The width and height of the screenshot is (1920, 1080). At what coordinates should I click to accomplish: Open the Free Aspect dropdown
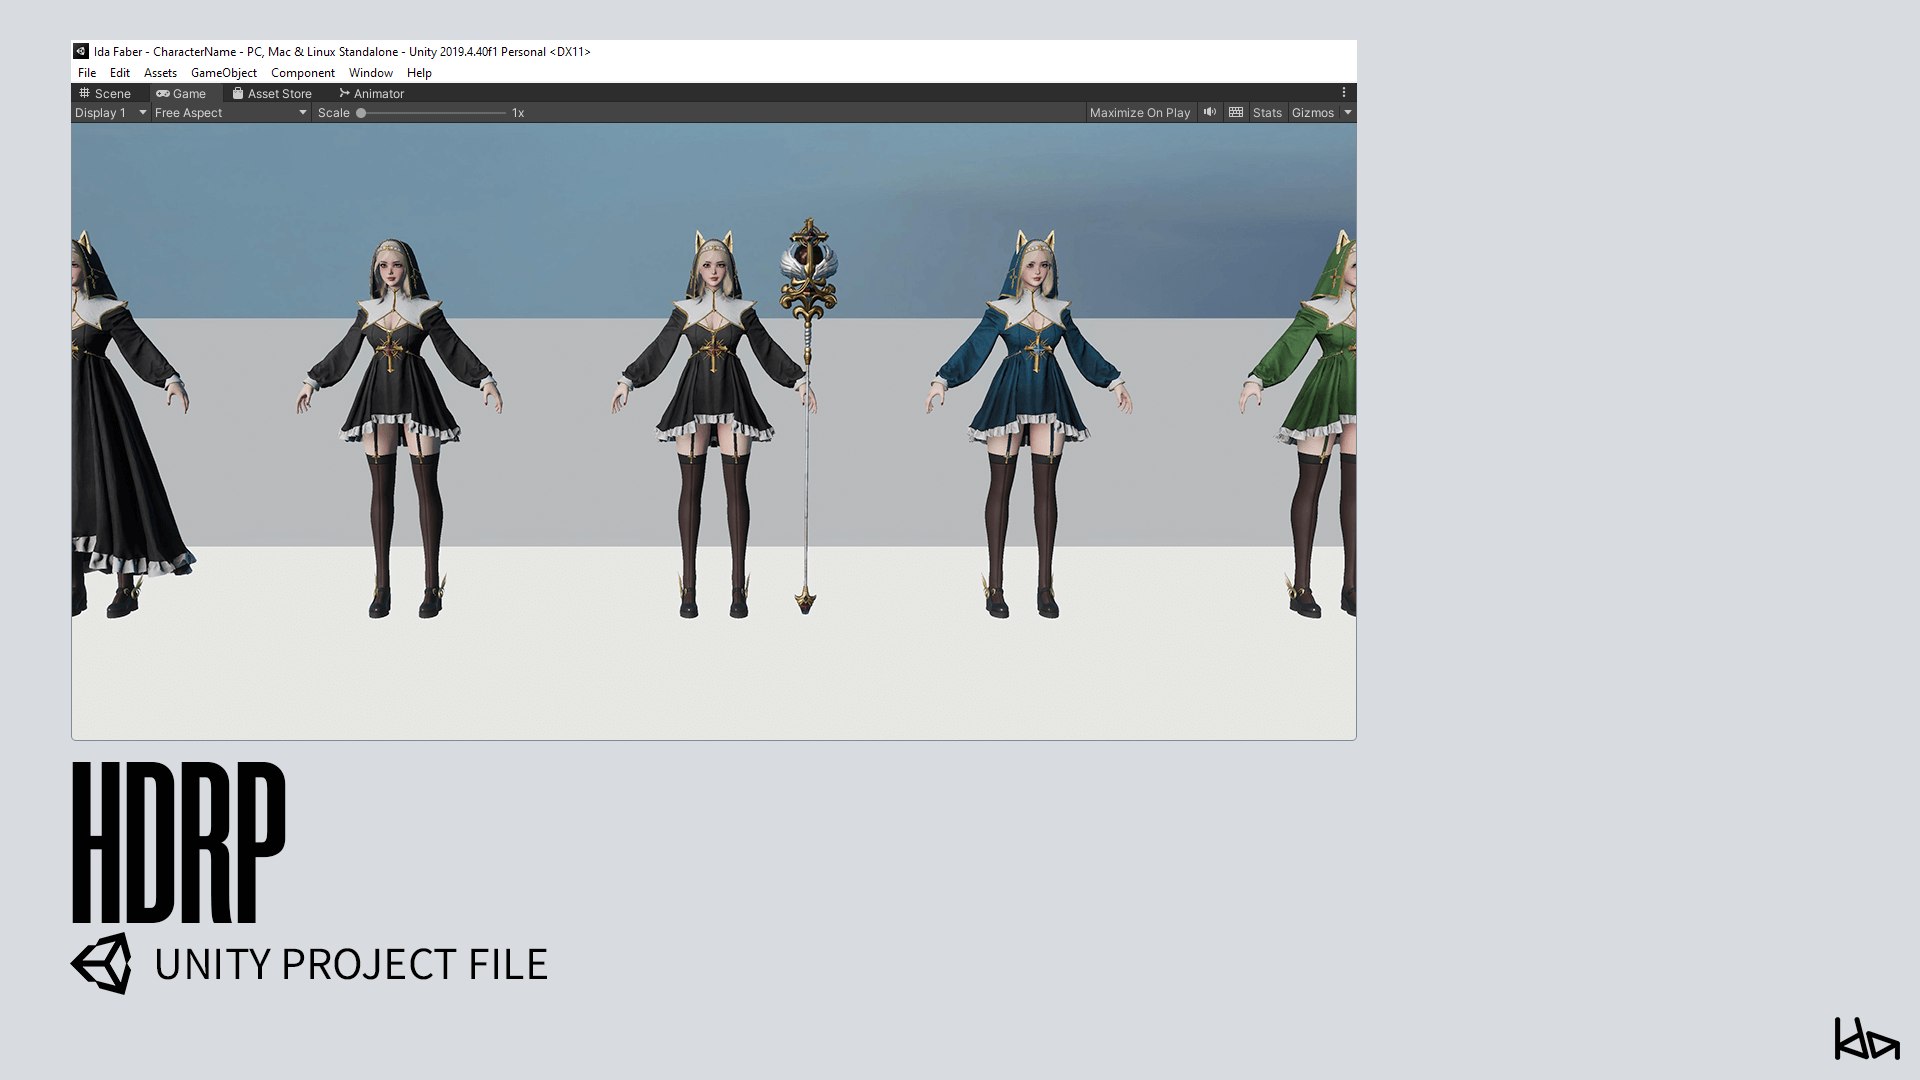pyautogui.click(x=230, y=113)
